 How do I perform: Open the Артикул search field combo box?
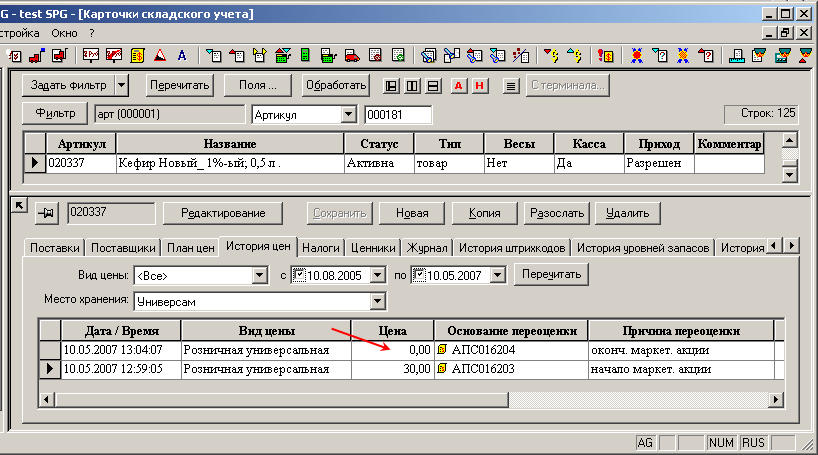pyautogui.click(x=348, y=114)
